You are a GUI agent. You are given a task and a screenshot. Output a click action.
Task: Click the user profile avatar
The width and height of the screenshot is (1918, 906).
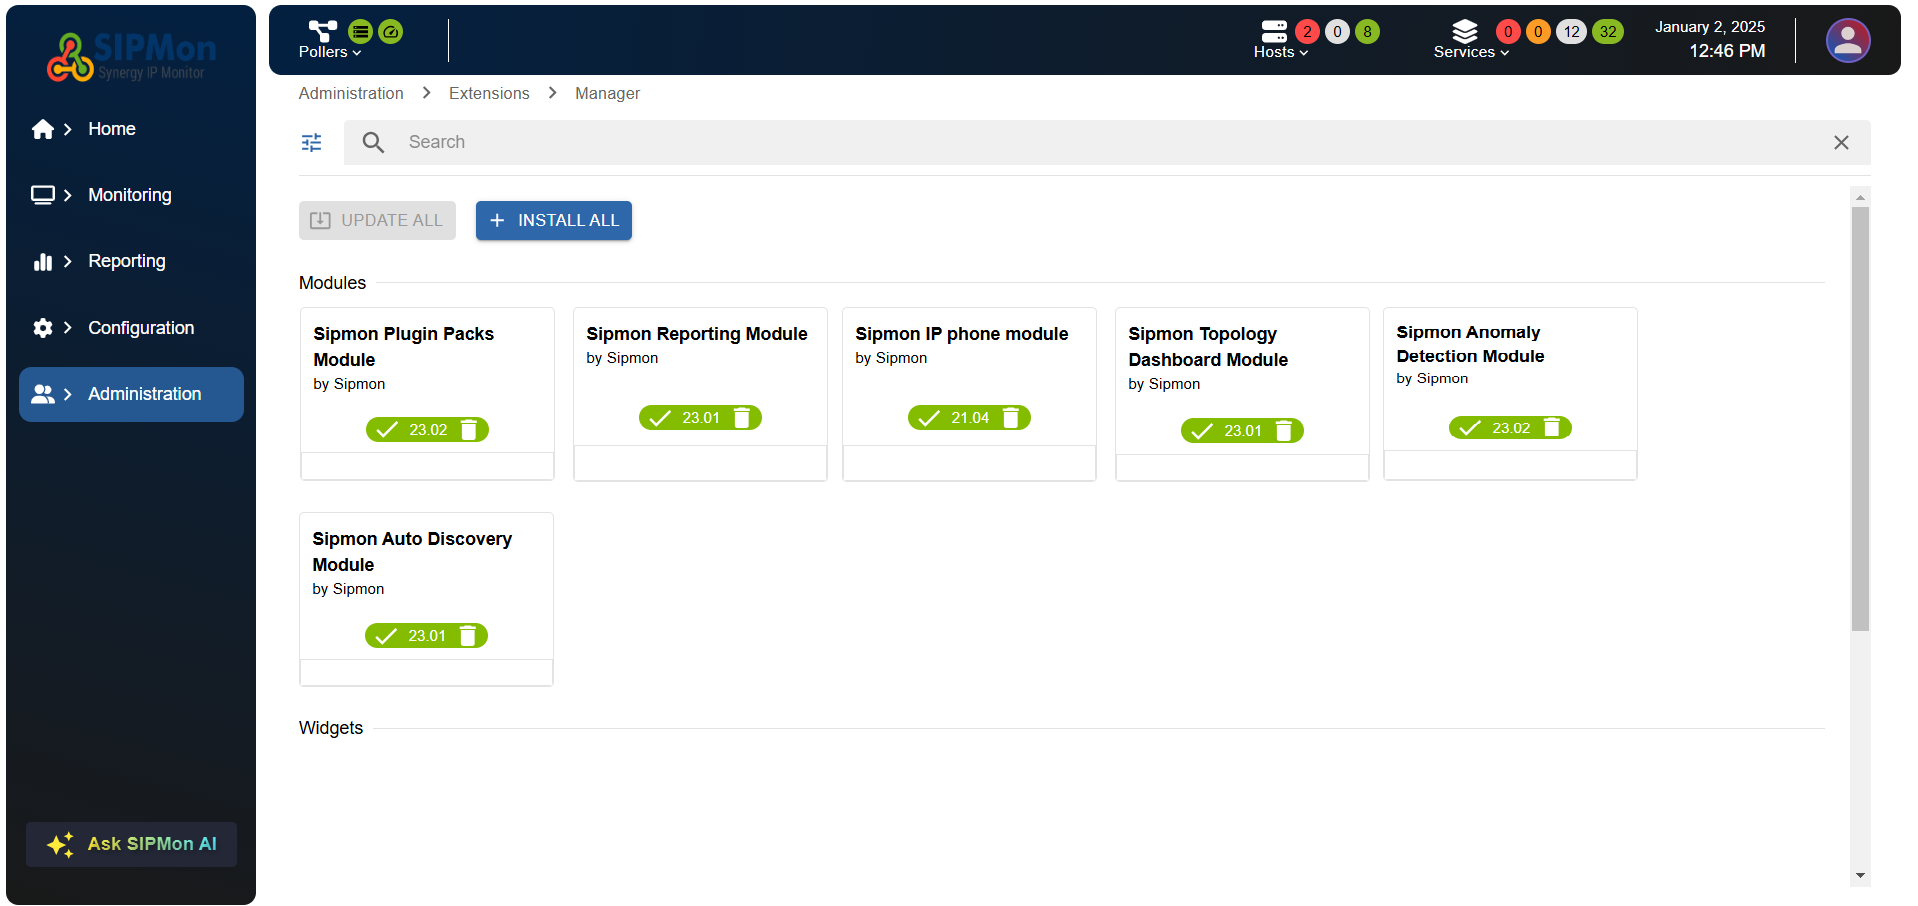tap(1847, 41)
